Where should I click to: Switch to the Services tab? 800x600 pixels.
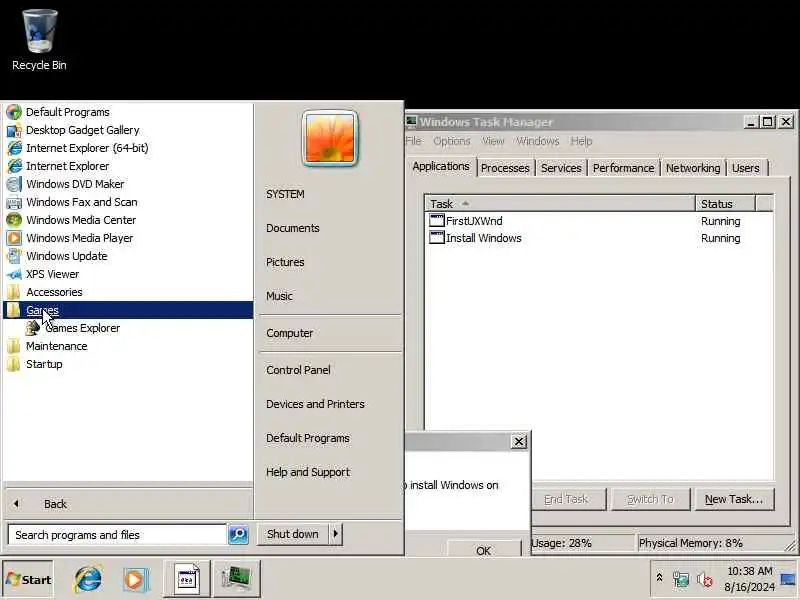click(x=561, y=168)
